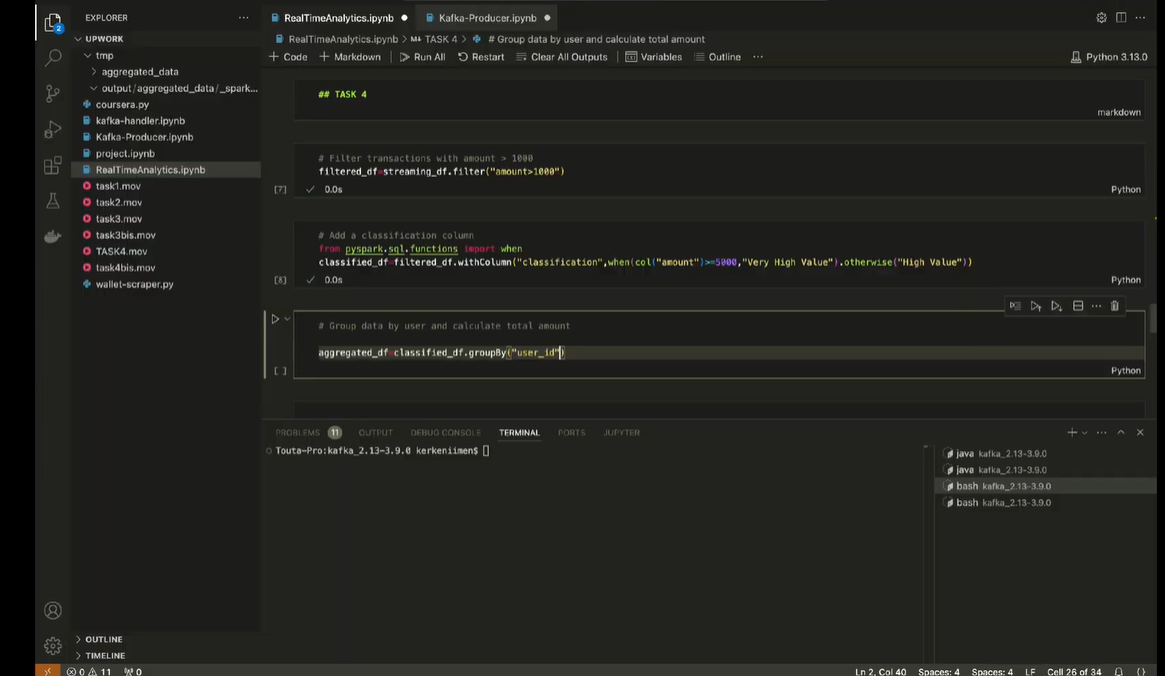Split the cell using cell toolbar icon
Viewport: 1165px width, 676px height.
pyautogui.click(x=1078, y=306)
